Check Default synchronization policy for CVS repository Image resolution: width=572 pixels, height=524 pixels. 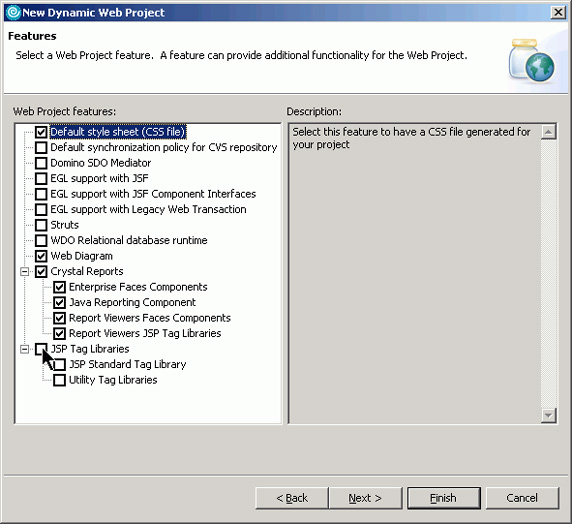[41, 147]
